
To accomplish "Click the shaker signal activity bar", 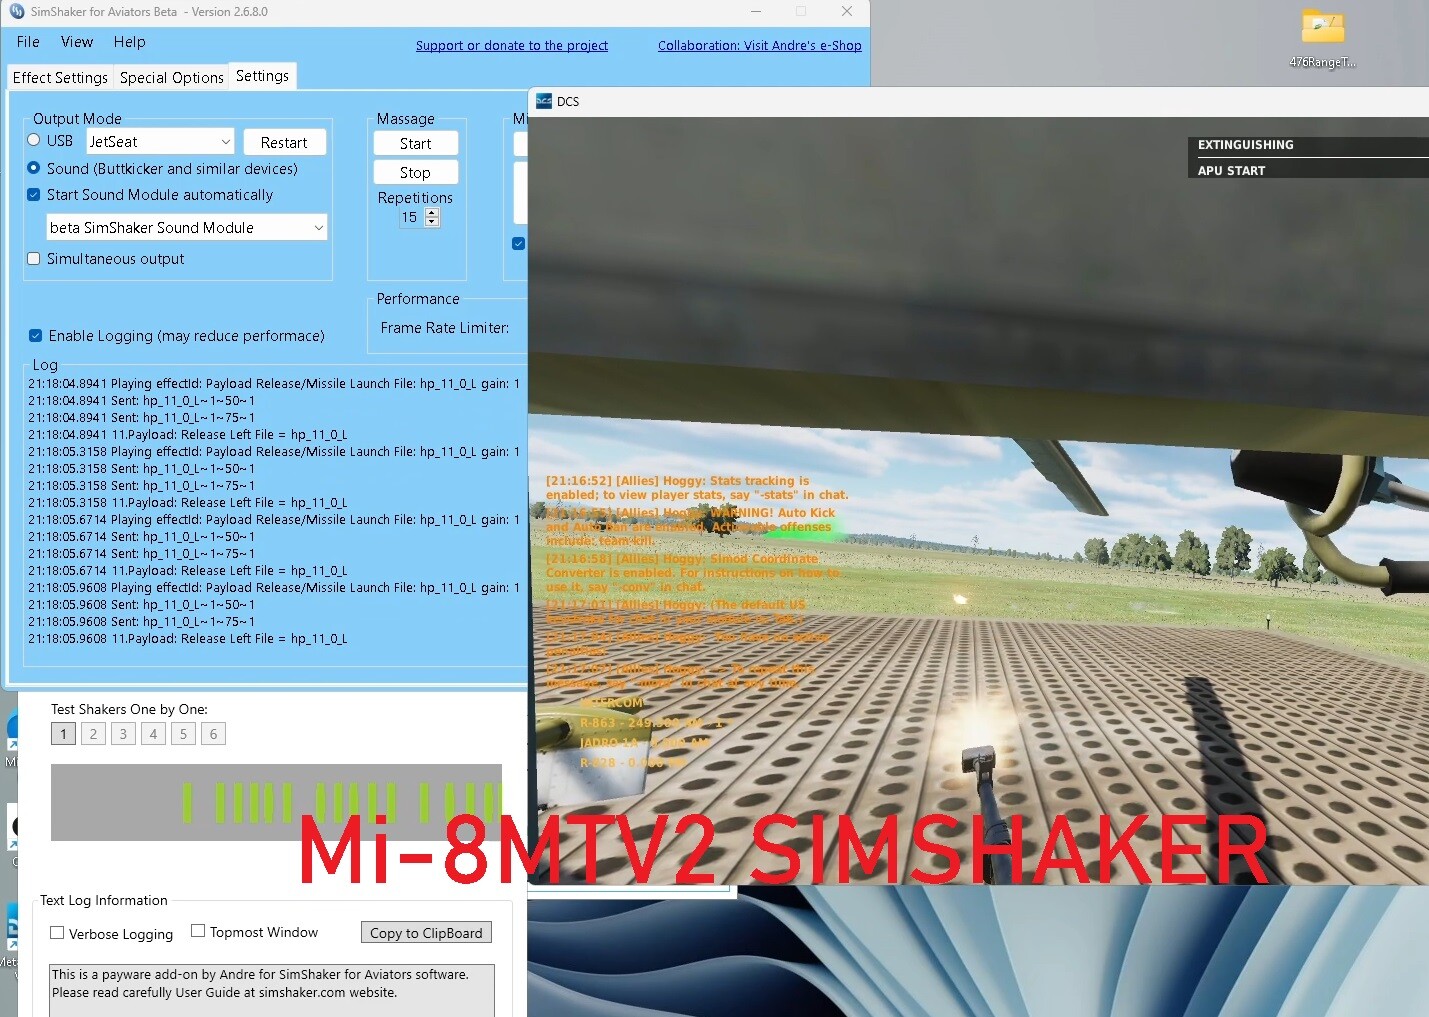I will coord(276,802).
